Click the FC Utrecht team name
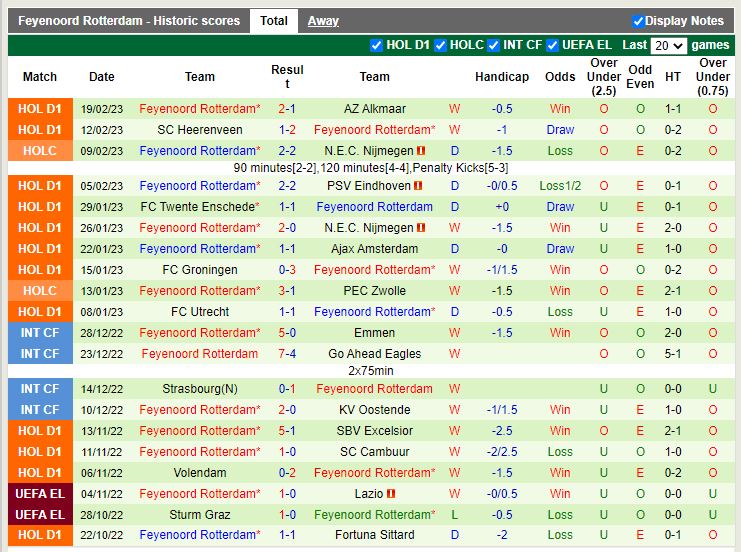Image resolution: width=741 pixels, height=552 pixels. [x=200, y=312]
